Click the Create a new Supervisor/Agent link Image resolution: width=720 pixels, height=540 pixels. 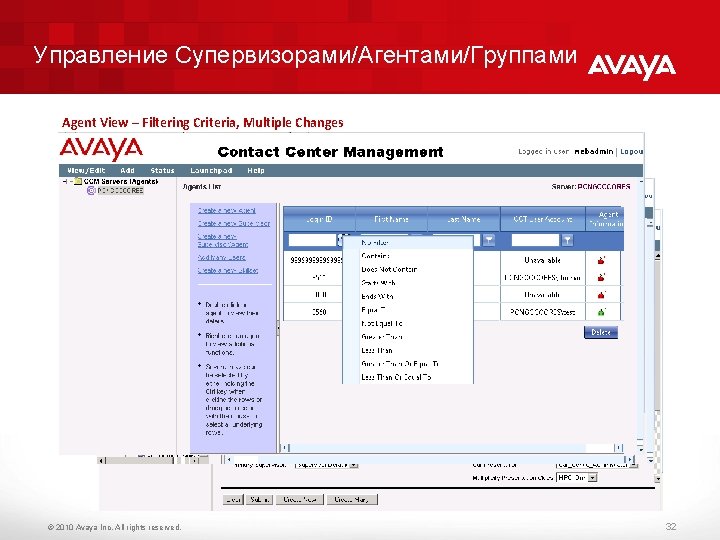tap(223, 240)
